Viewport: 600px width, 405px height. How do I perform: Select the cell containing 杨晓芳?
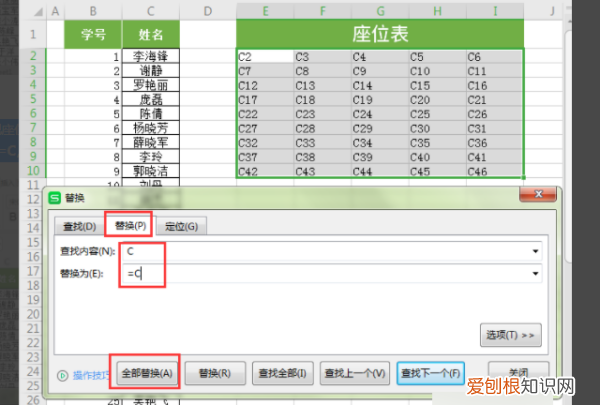[151, 128]
